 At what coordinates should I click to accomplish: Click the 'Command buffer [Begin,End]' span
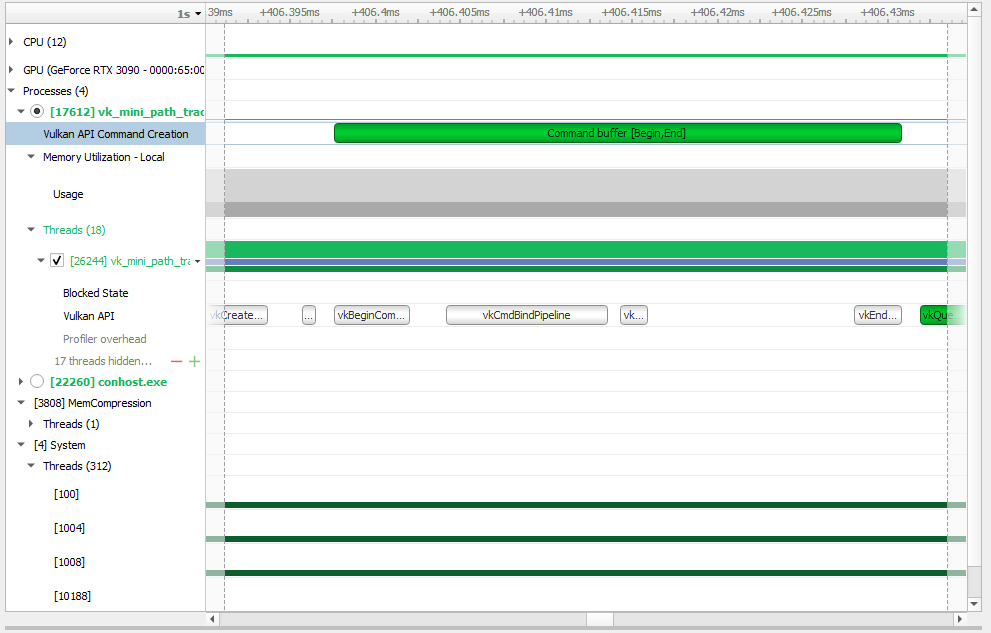pyautogui.click(x=617, y=132)
